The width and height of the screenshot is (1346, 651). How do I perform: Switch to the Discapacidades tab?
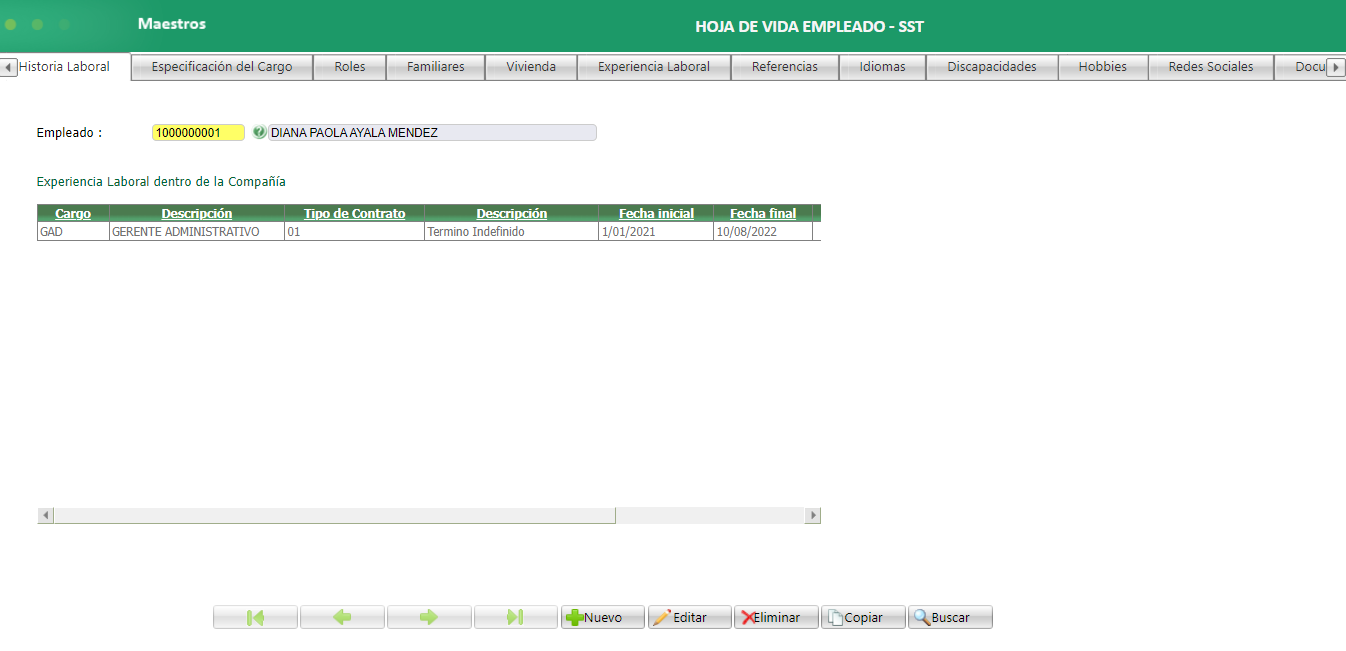click(x=992, y=67)
